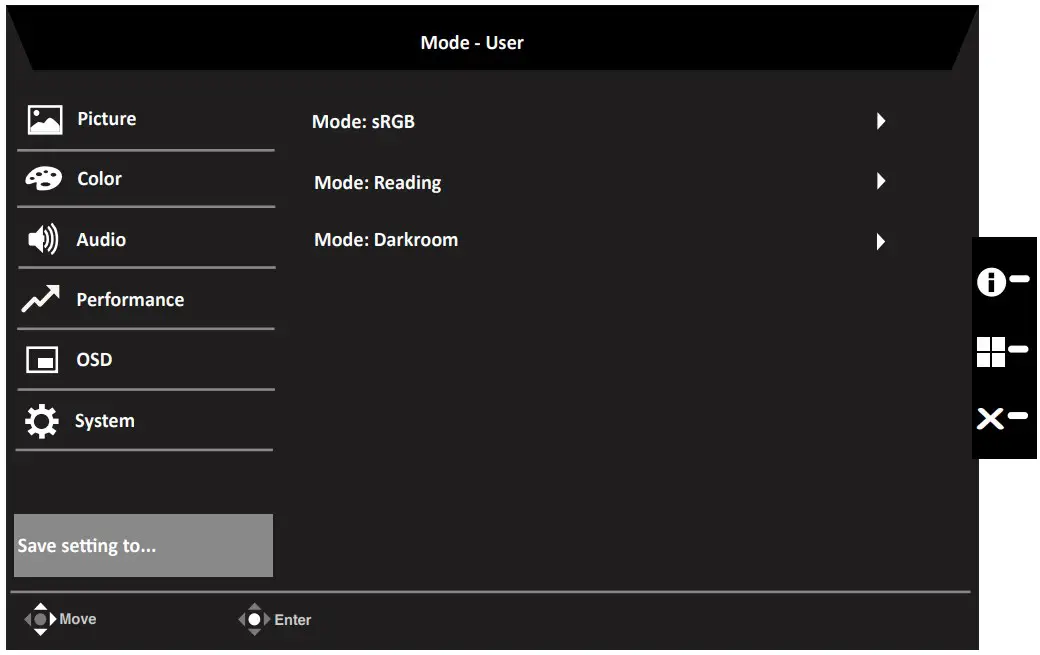The image size is (1040, 655).
Task: Select the Performance graph icon
Action: (x=41, y=299)
